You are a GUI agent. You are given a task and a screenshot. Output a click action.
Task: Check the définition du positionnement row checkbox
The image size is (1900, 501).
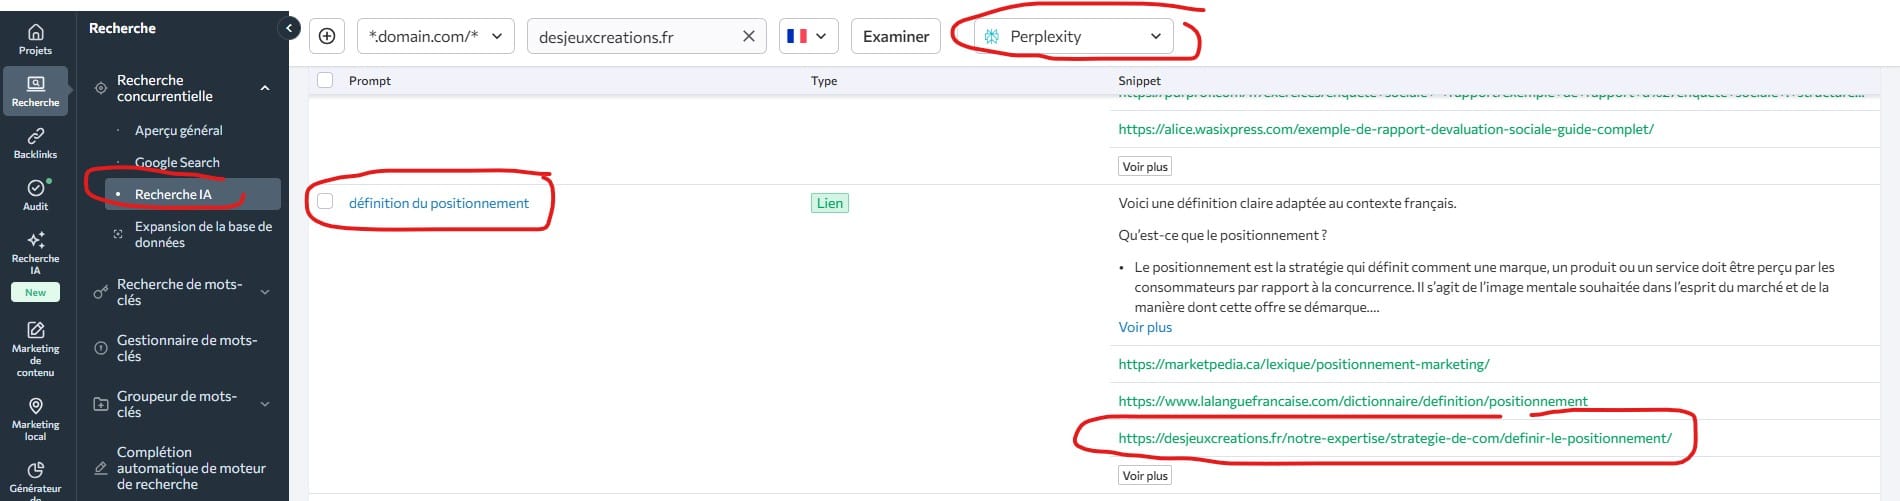(x=325, y=202)
